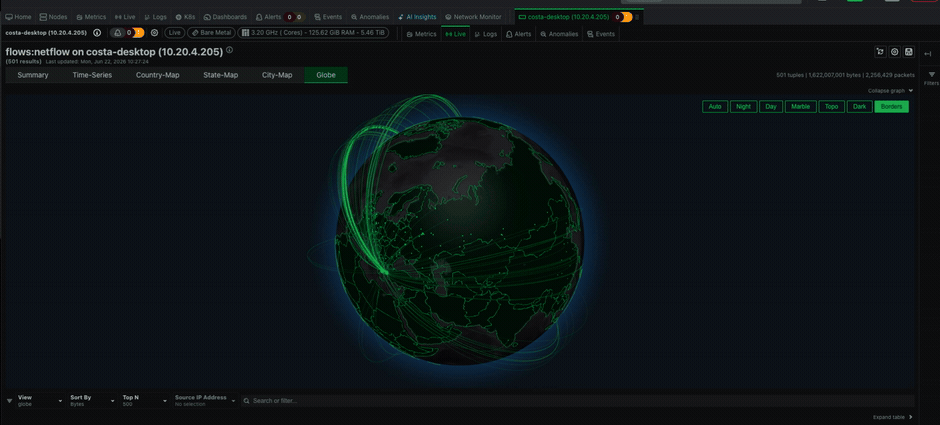
Task: Click node alert bell counter pill
Action: click(x=127, y=33)
